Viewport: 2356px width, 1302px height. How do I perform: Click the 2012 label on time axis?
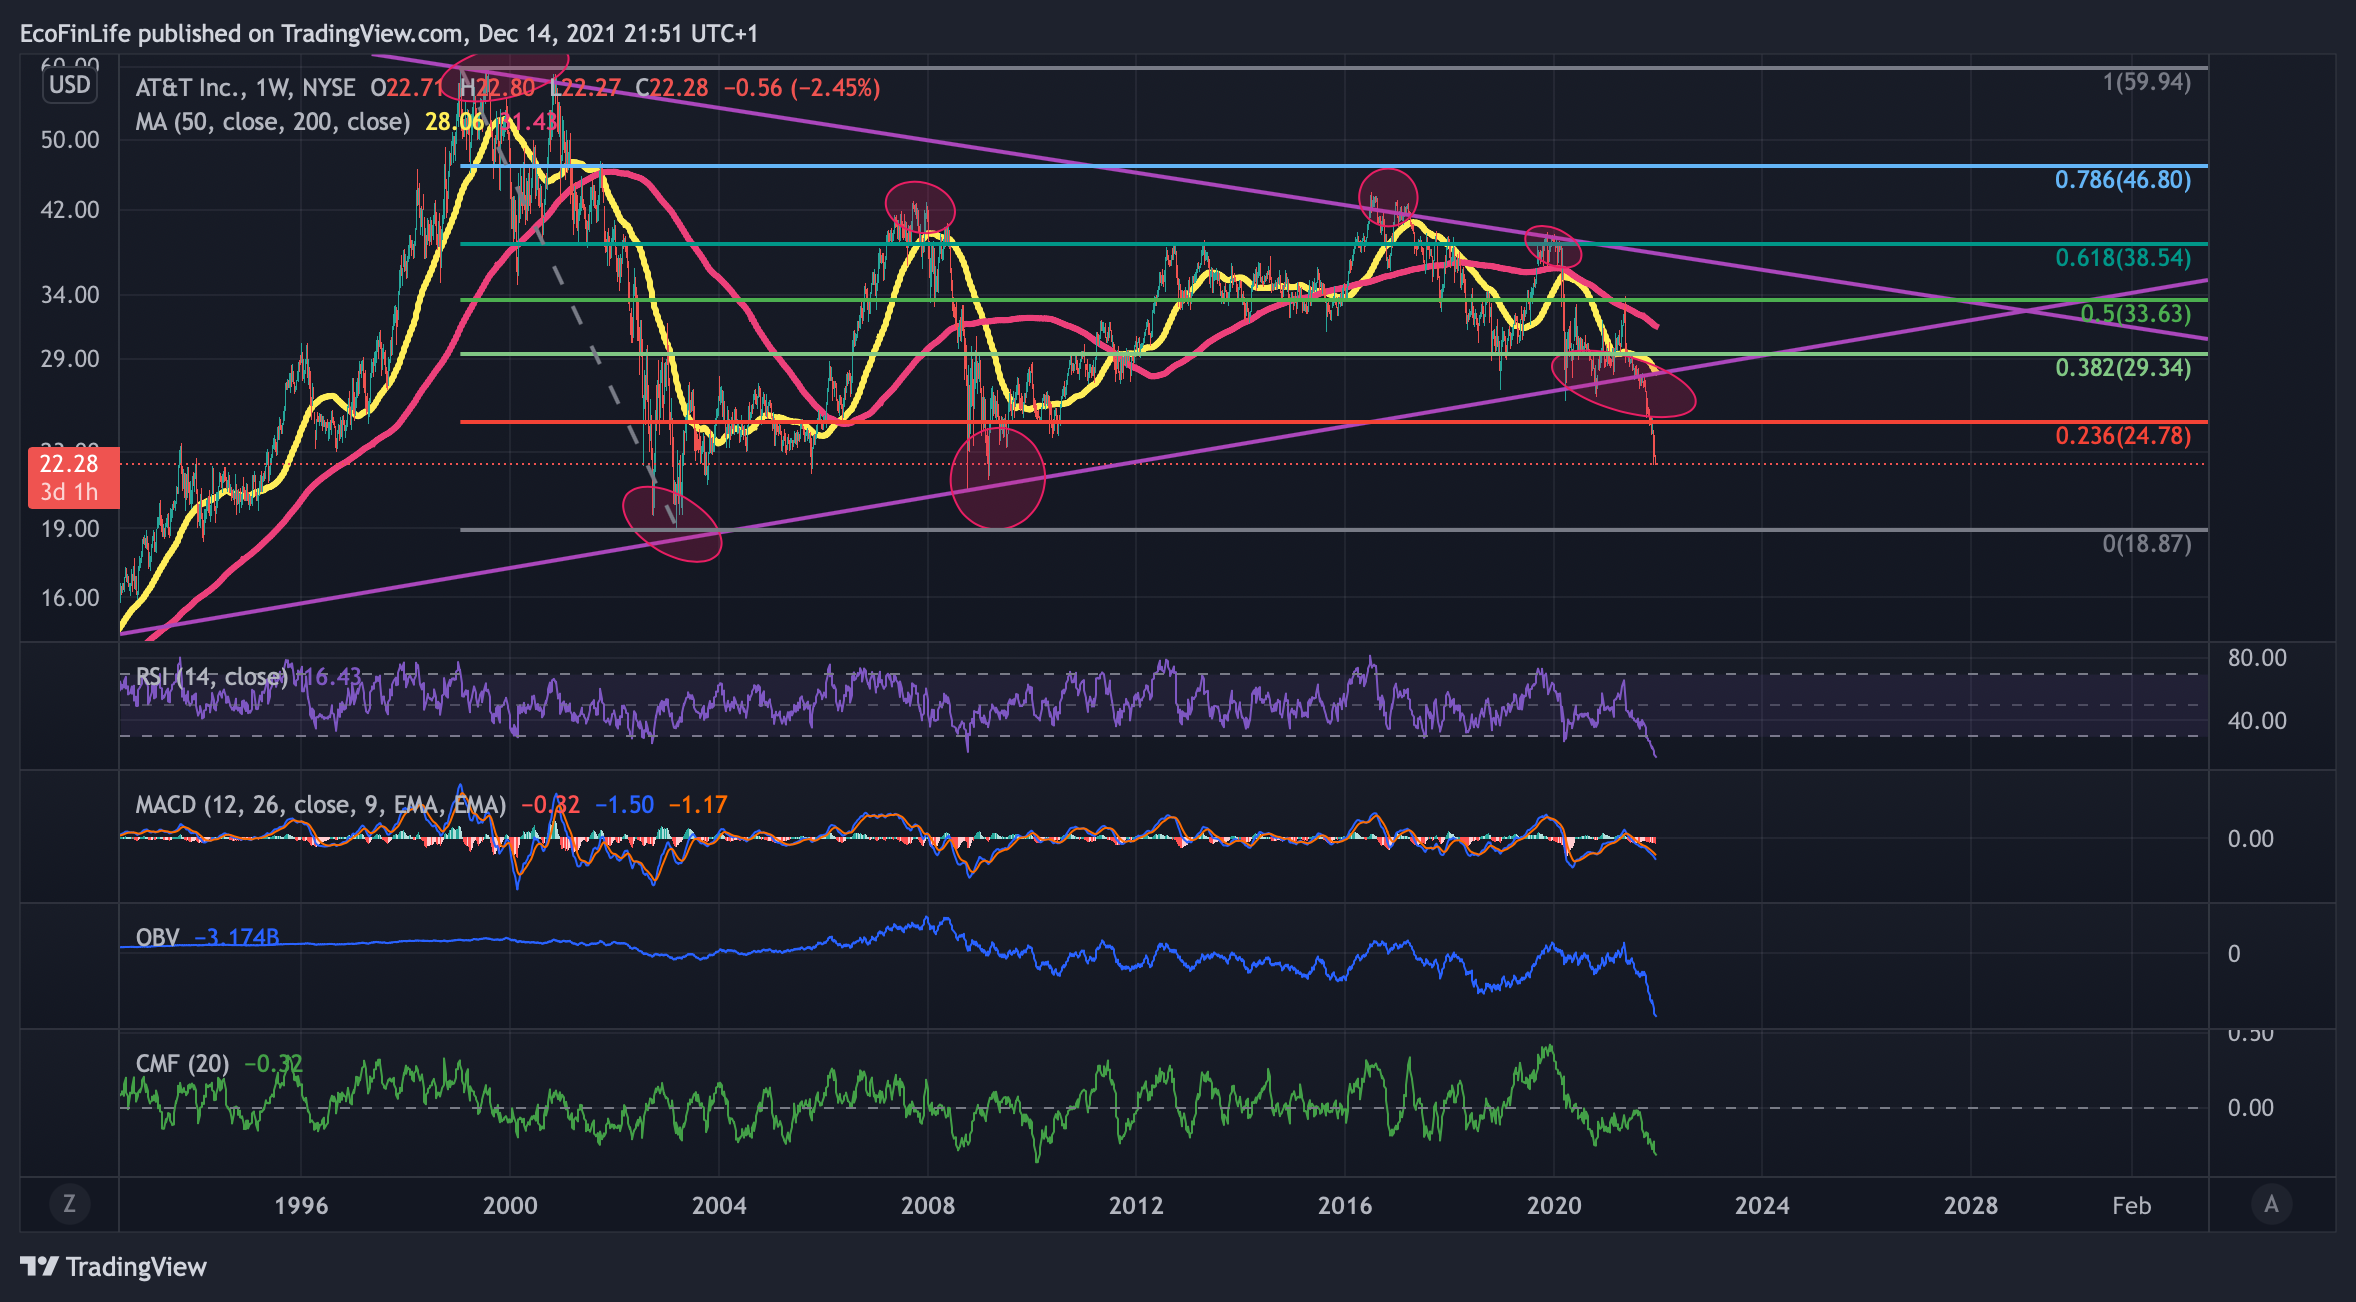(x=1136, y=1205)
